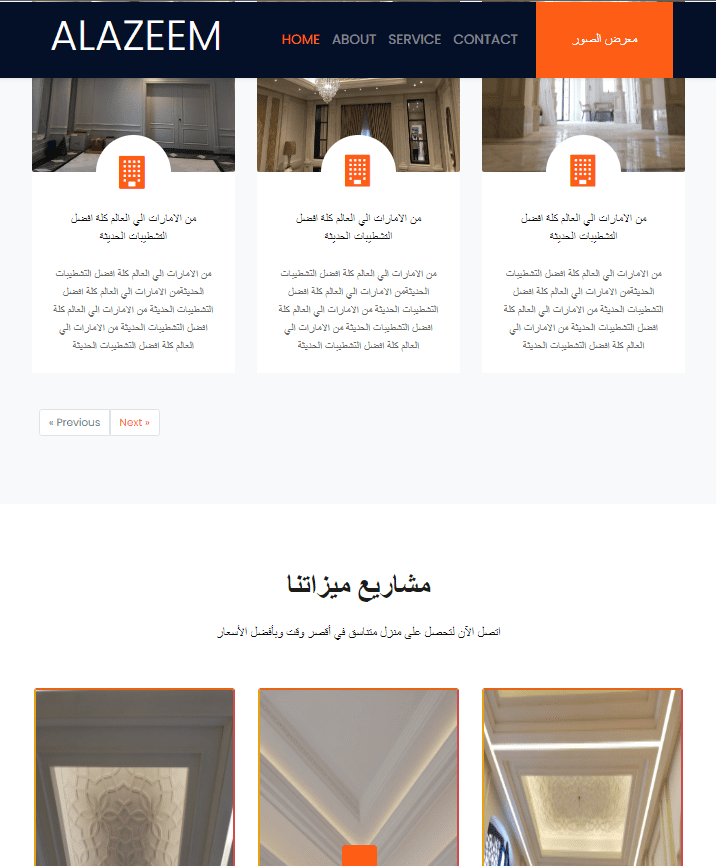
Task: Click the right card's Arabic title
Action: [x=583, y=227]
